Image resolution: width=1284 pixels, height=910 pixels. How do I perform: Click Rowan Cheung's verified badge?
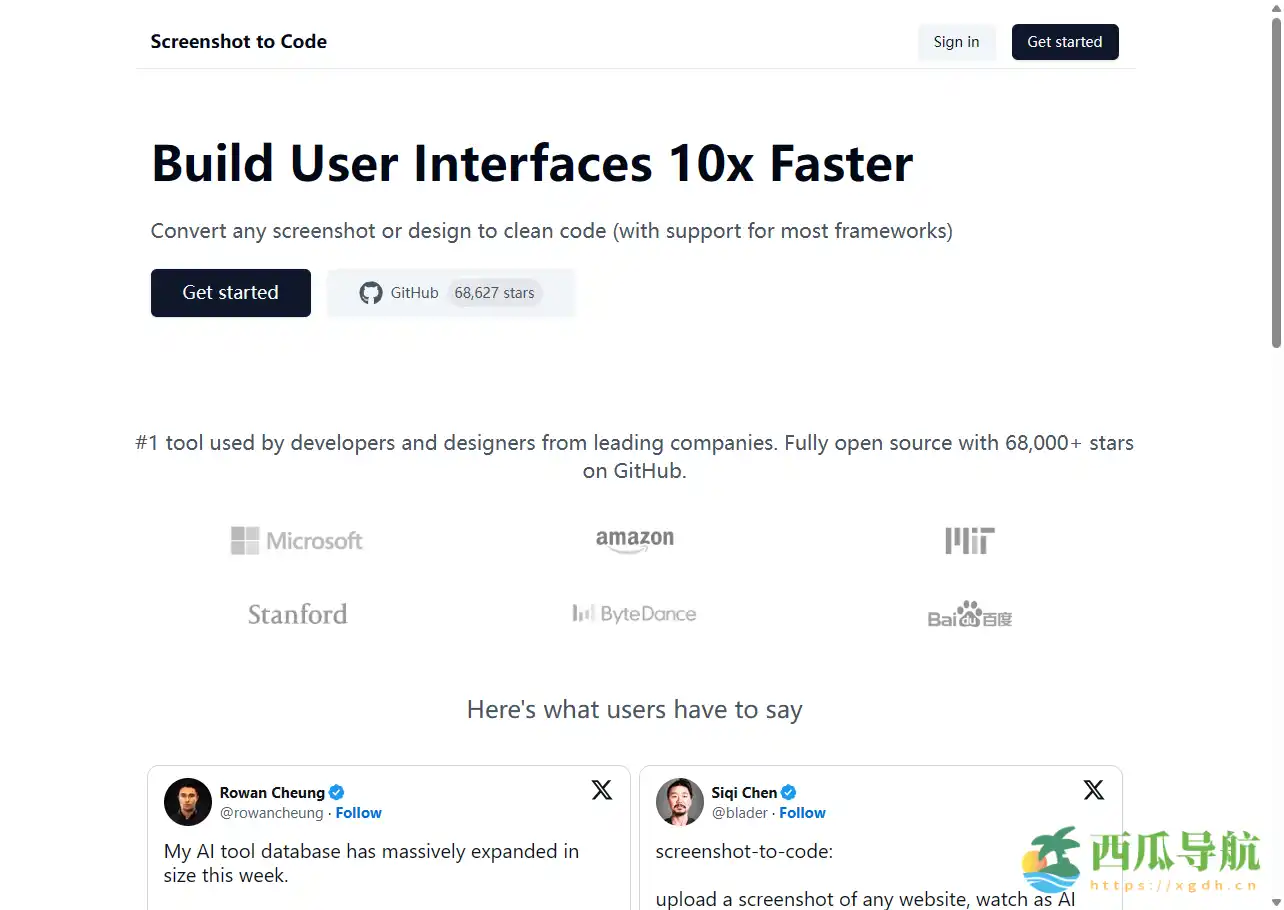(337, 793)
